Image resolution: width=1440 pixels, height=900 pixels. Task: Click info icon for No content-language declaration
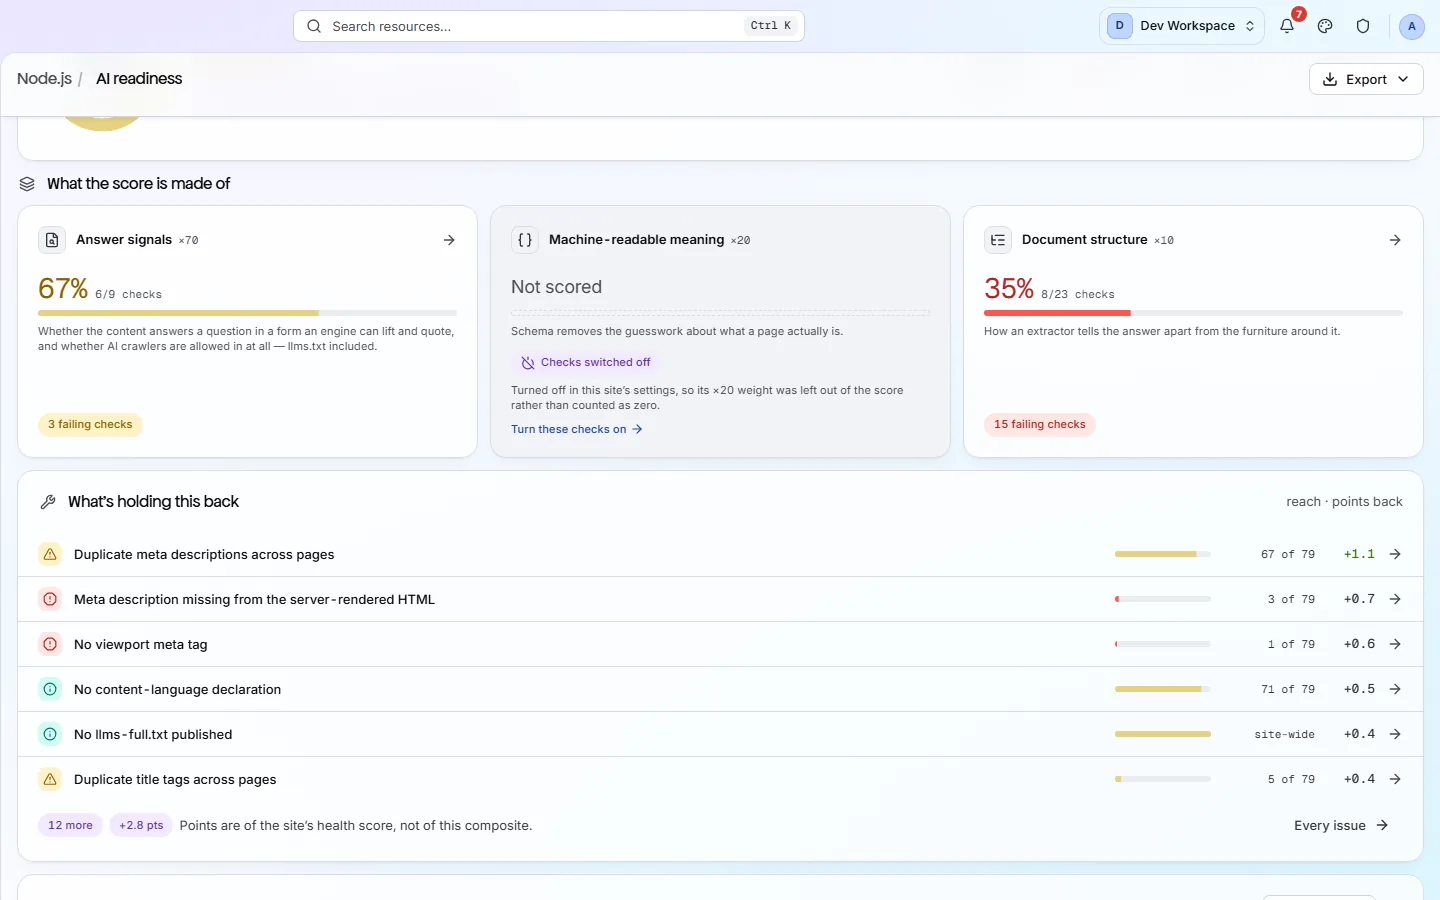[x=50, y=689]
